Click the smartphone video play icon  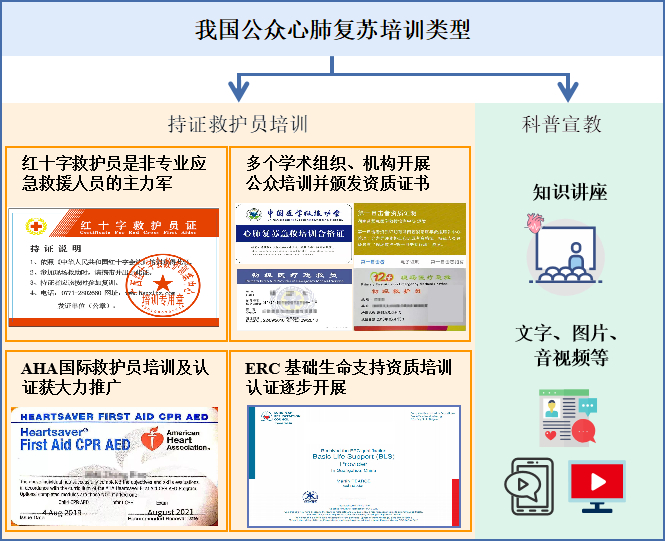[x=529, y=485]
